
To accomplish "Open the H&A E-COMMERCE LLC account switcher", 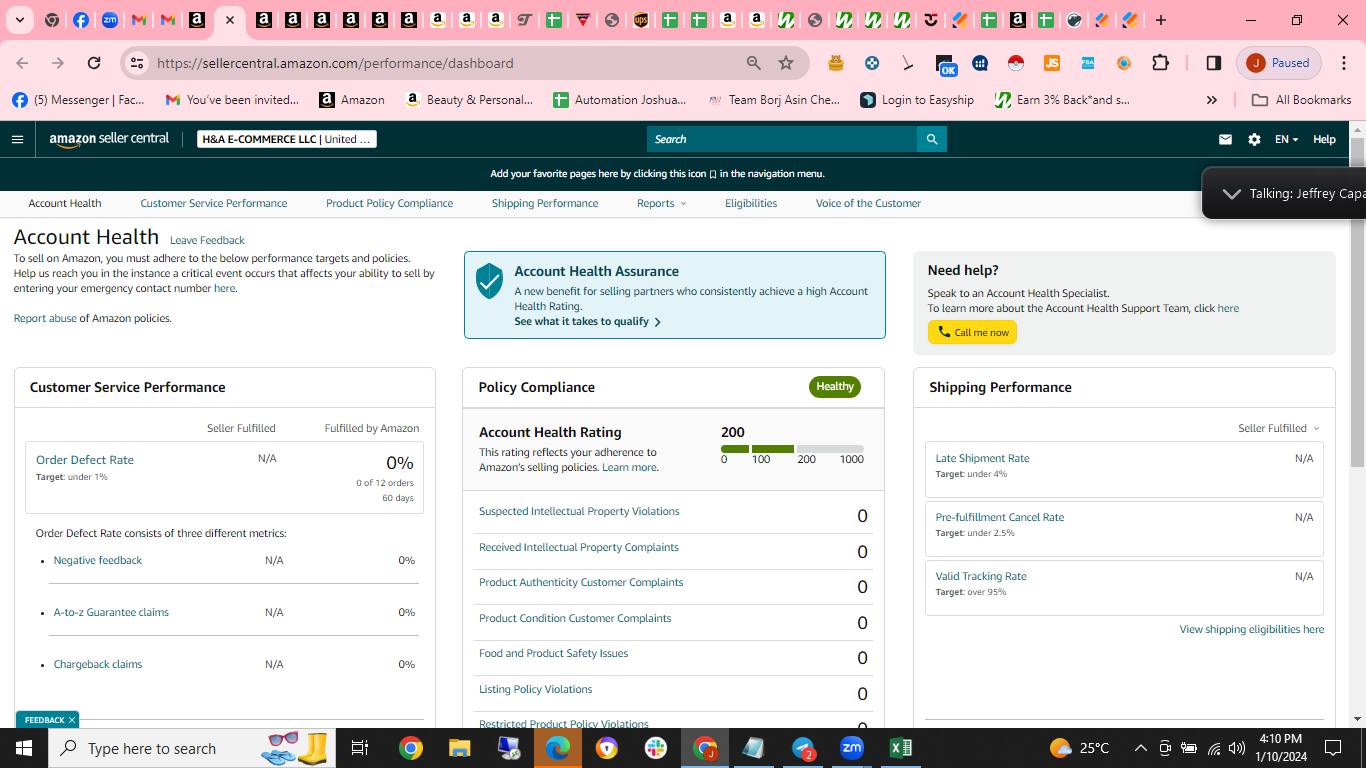I will pyautogui.click(x=287, y=139).
